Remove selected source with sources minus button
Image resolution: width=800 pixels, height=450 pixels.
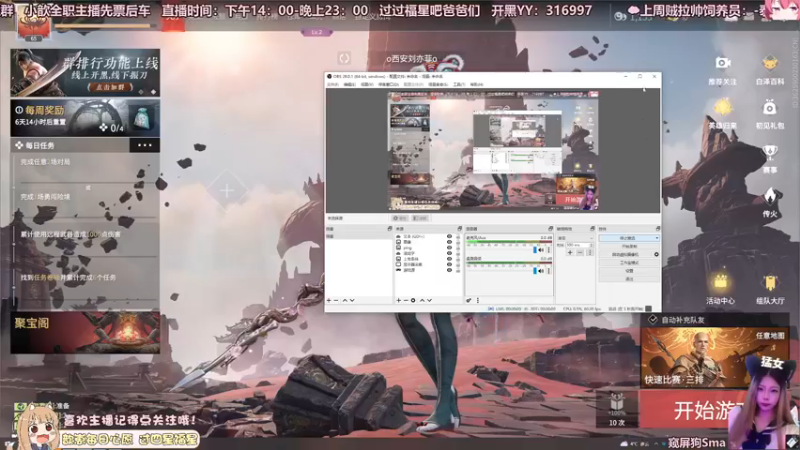click(x=406, y=301)
